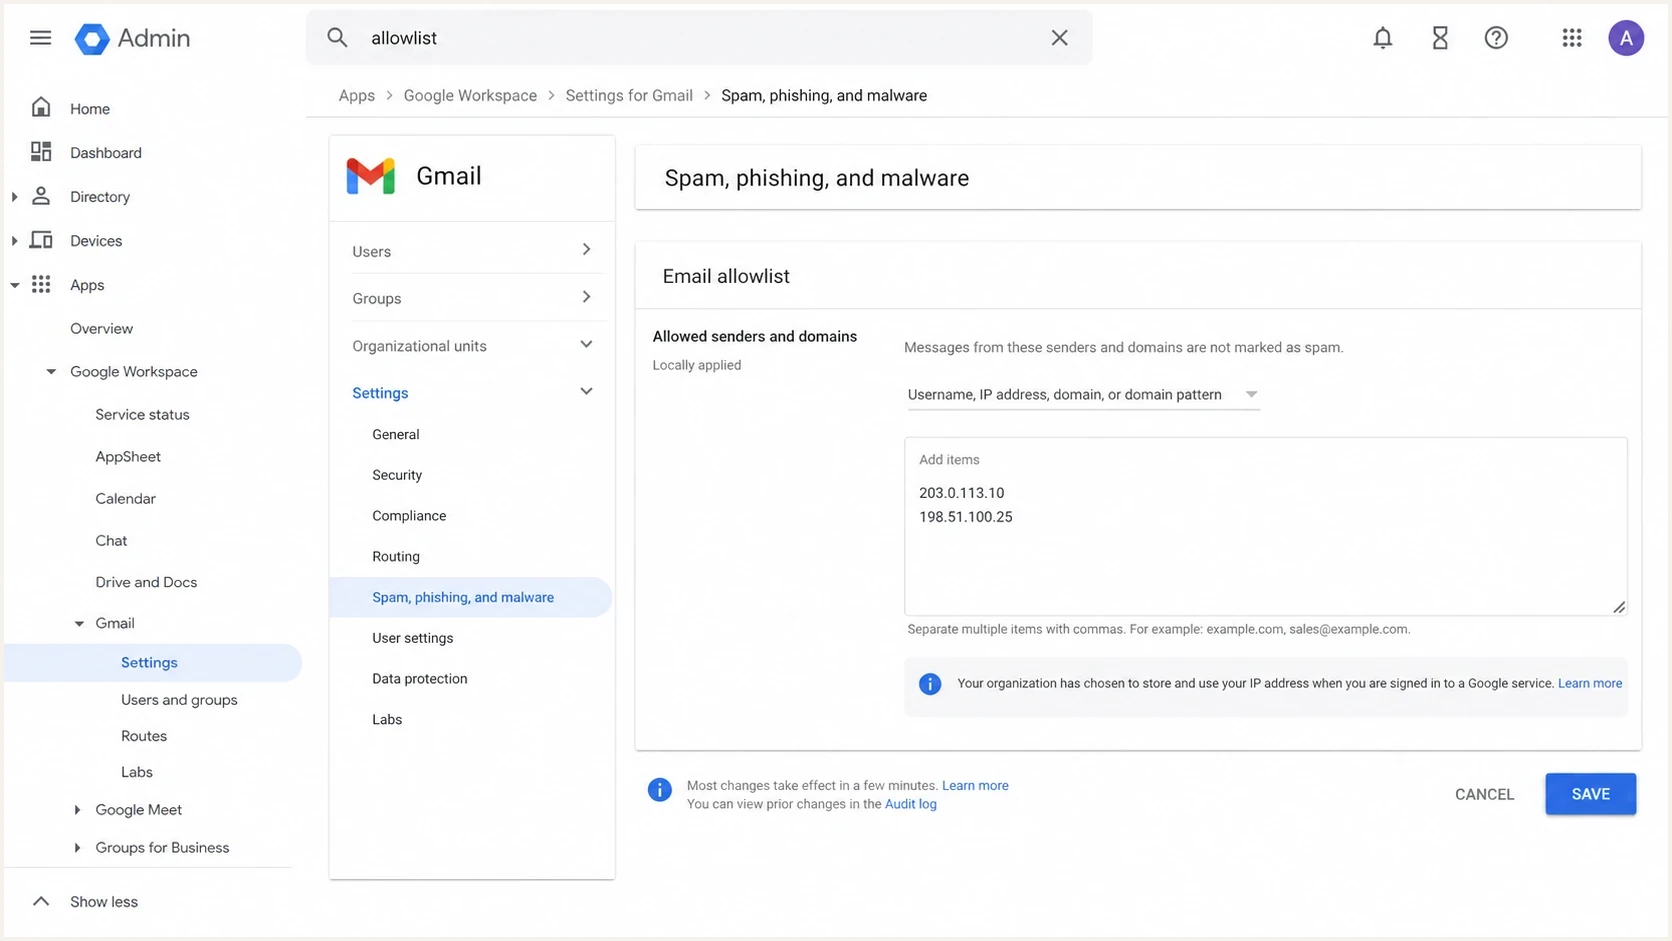Go to Google Workspace breadcrumb
1672x941 pixels.
point(470,95)
